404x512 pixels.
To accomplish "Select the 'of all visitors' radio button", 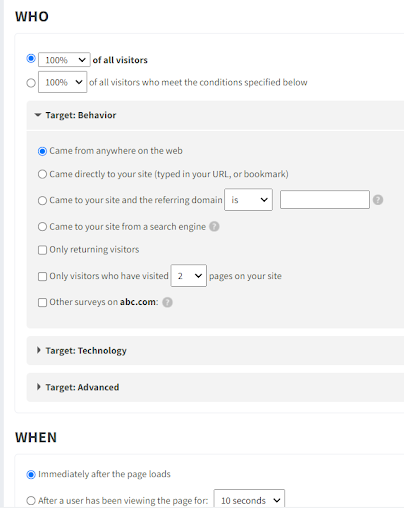I will [31, 59].
